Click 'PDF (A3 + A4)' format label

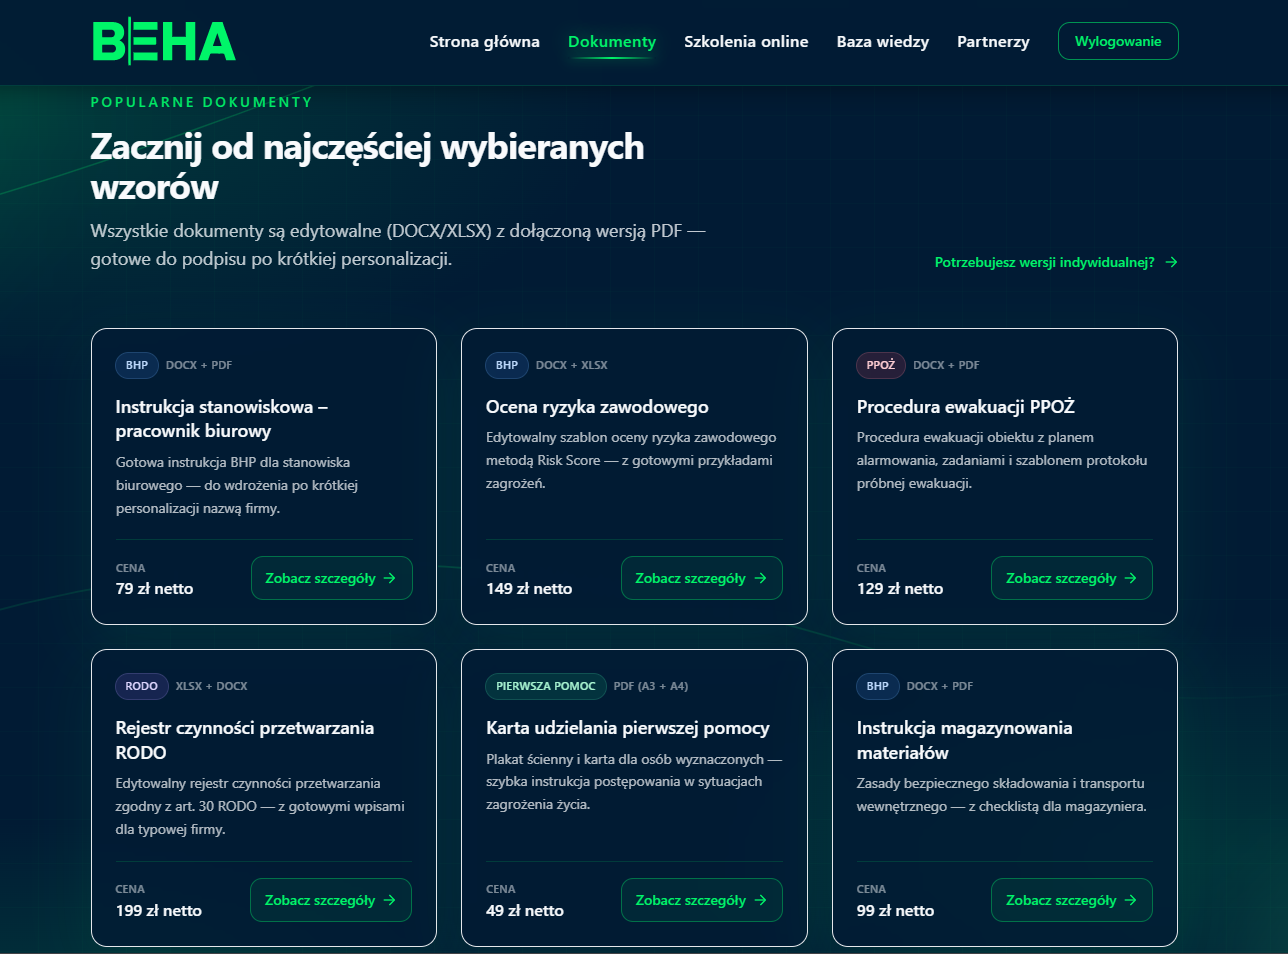point(651,686)
